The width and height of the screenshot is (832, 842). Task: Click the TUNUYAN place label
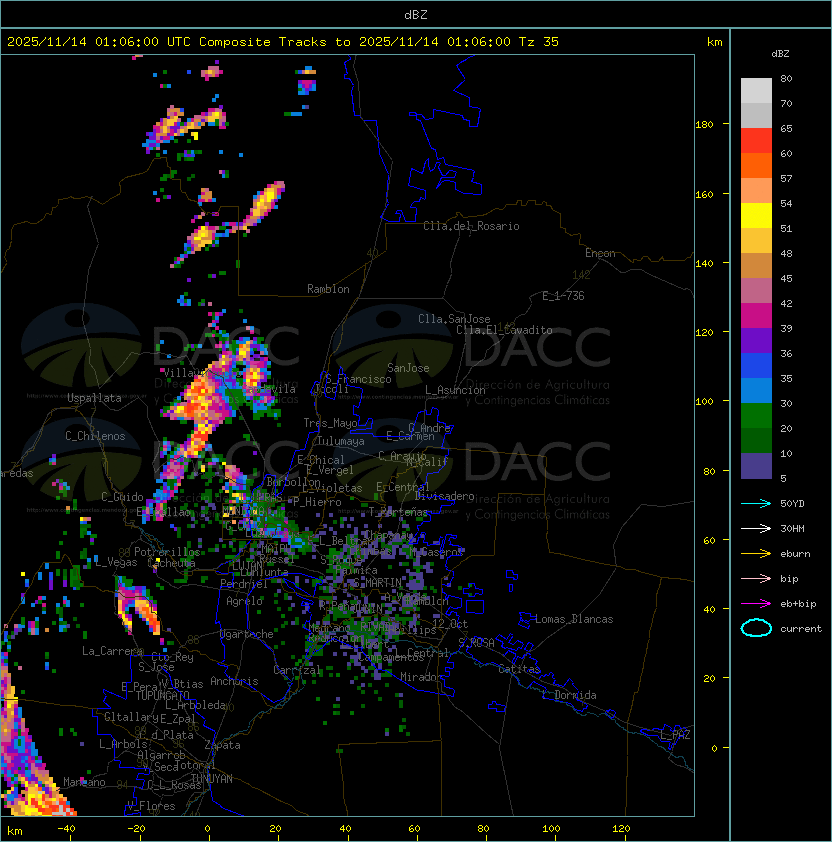click(x=212, y=779)
